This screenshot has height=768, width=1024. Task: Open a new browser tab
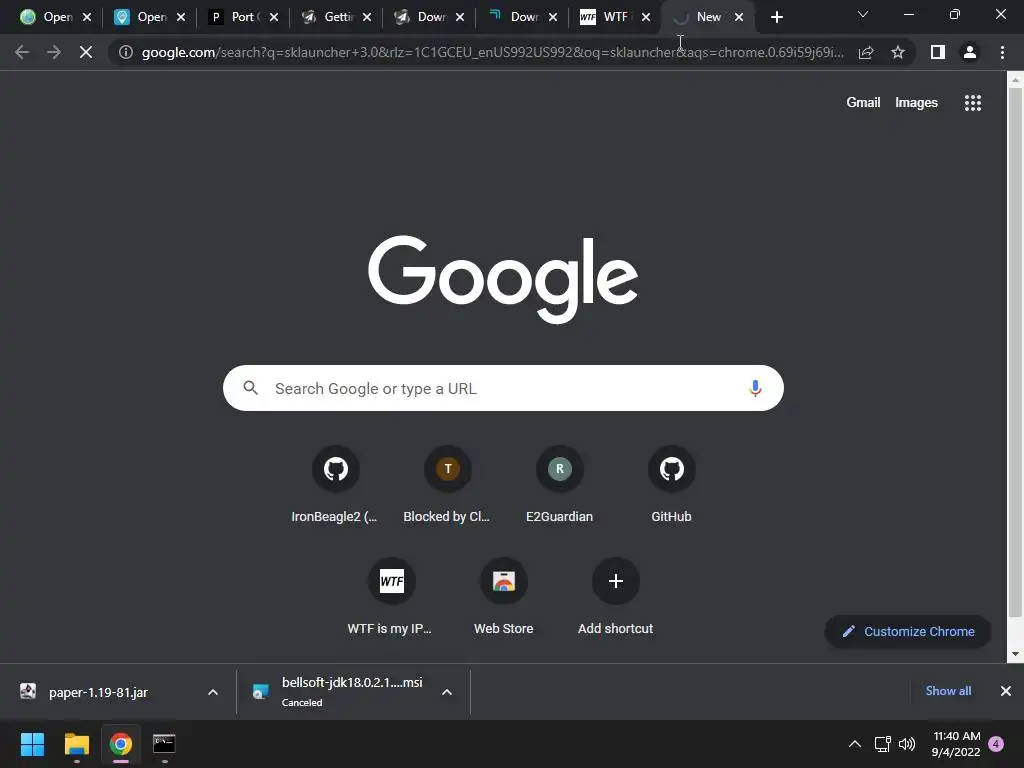coord(776,18)
